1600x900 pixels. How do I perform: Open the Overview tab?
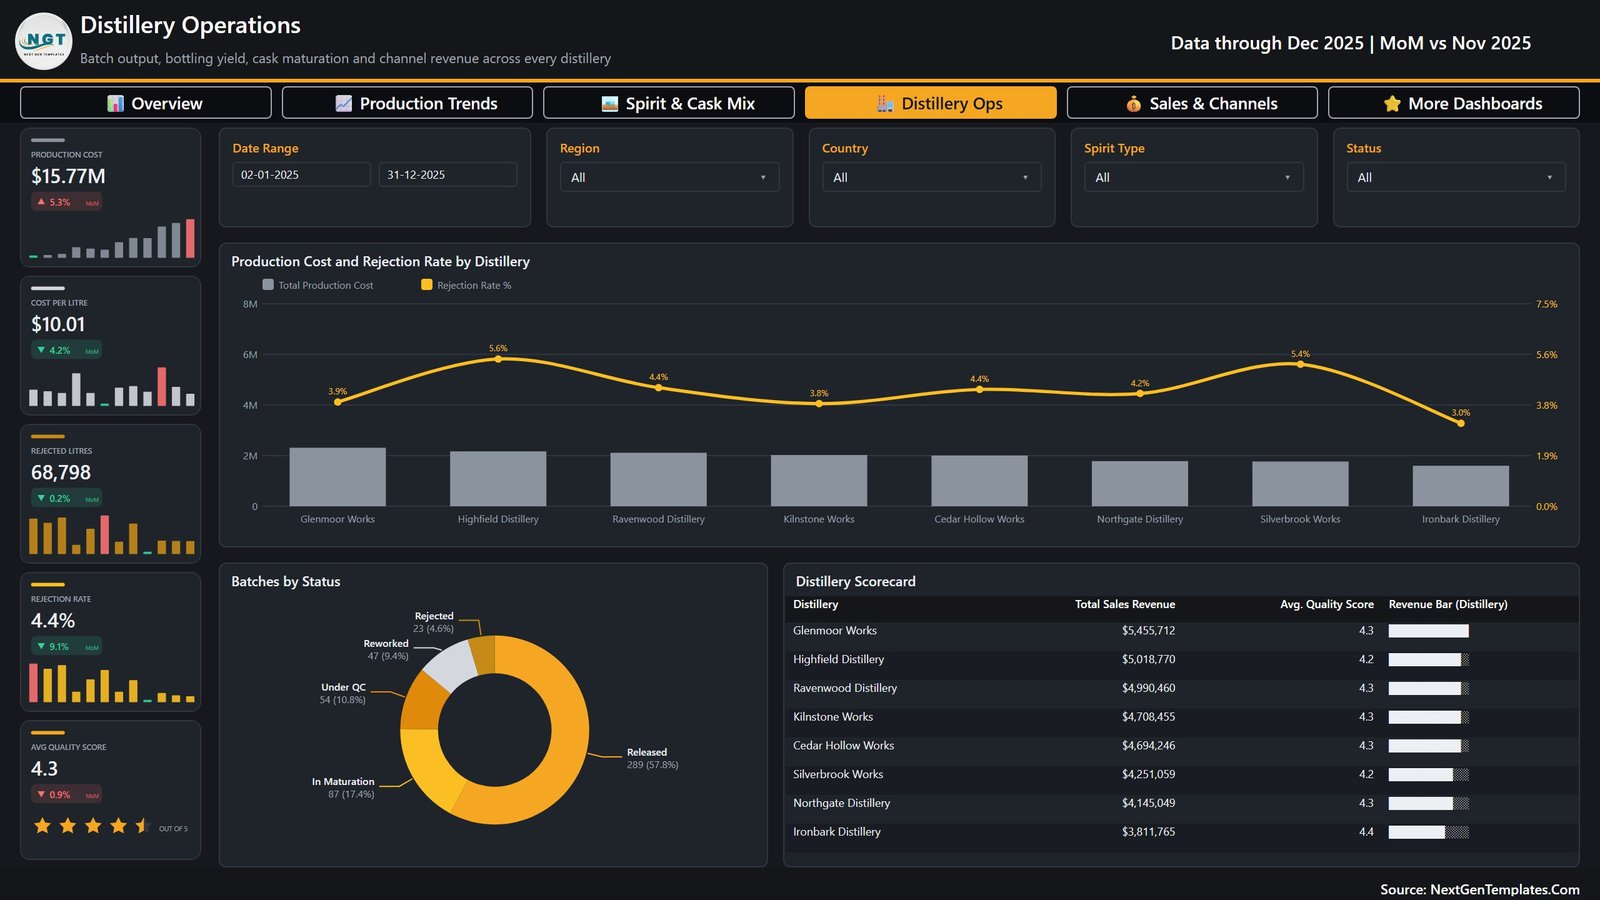pos(146,103)
